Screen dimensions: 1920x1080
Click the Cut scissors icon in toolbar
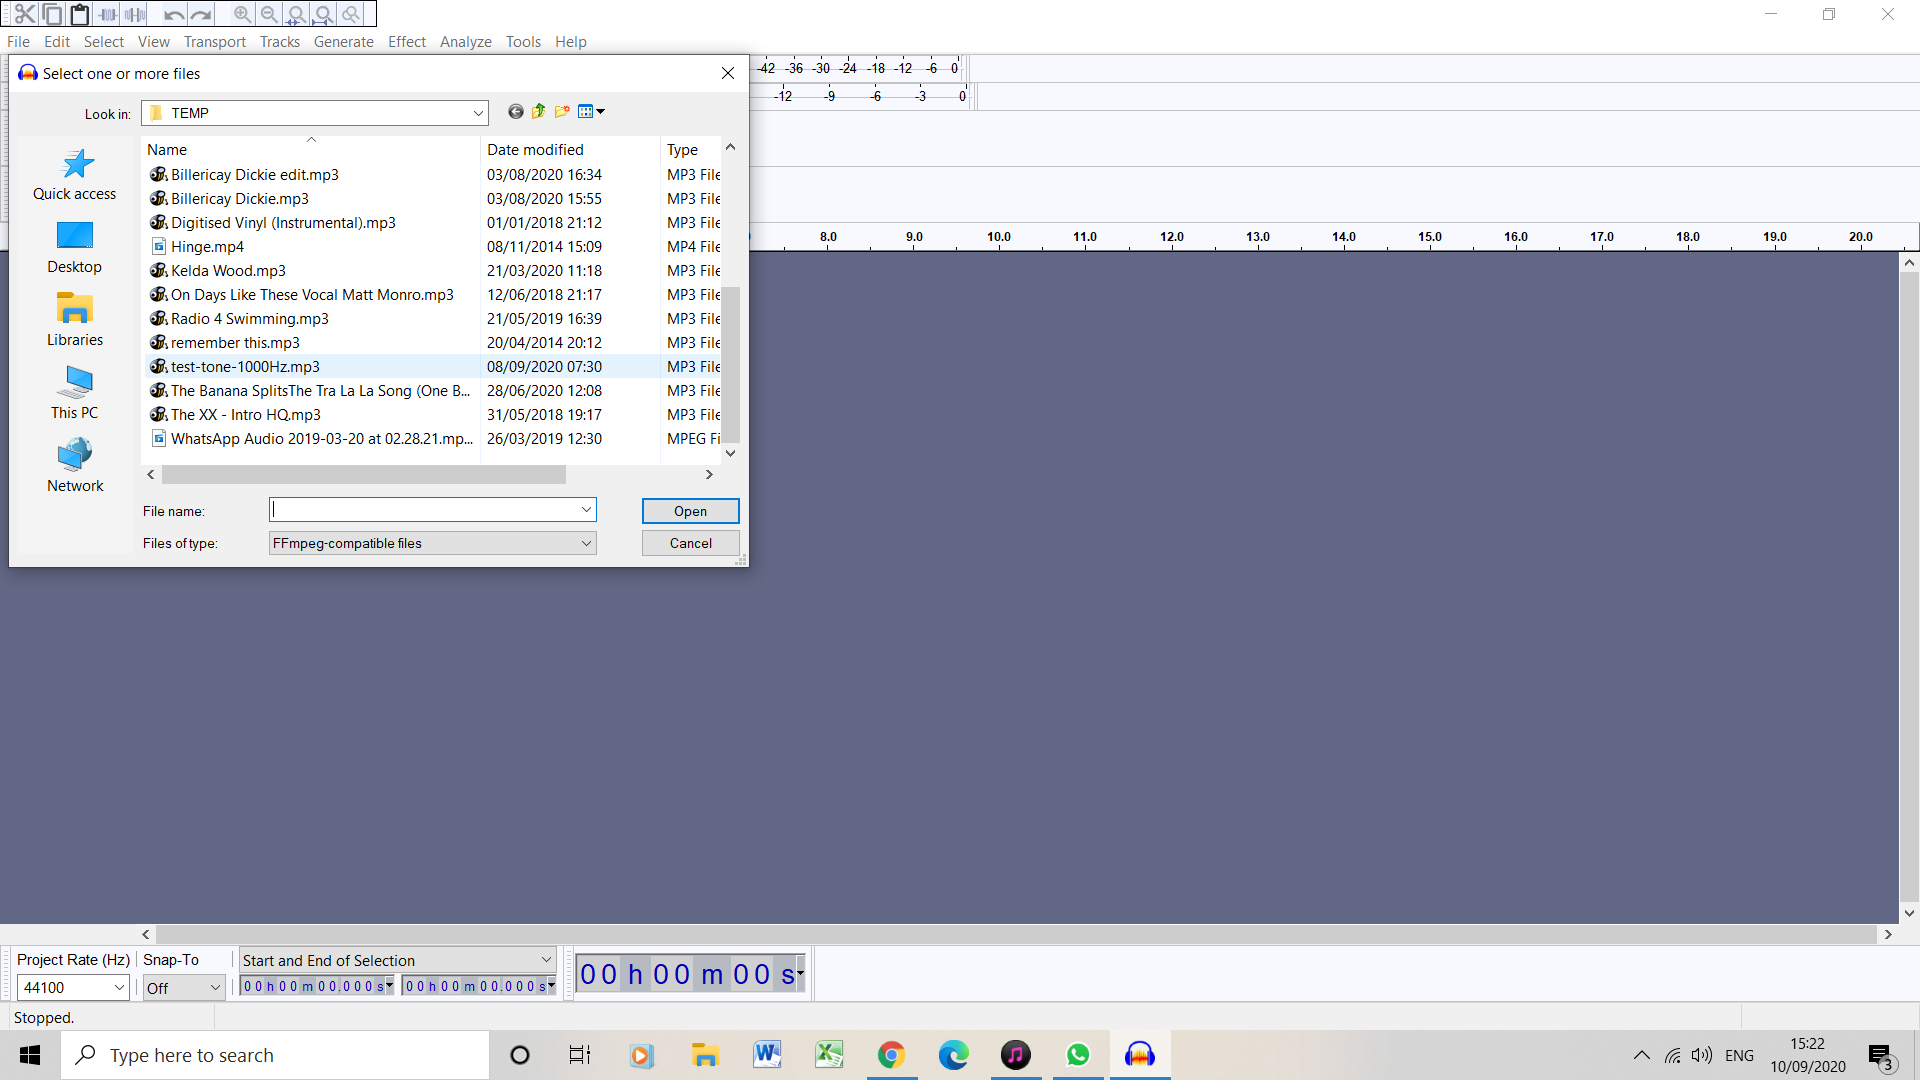tap(25, 14)
